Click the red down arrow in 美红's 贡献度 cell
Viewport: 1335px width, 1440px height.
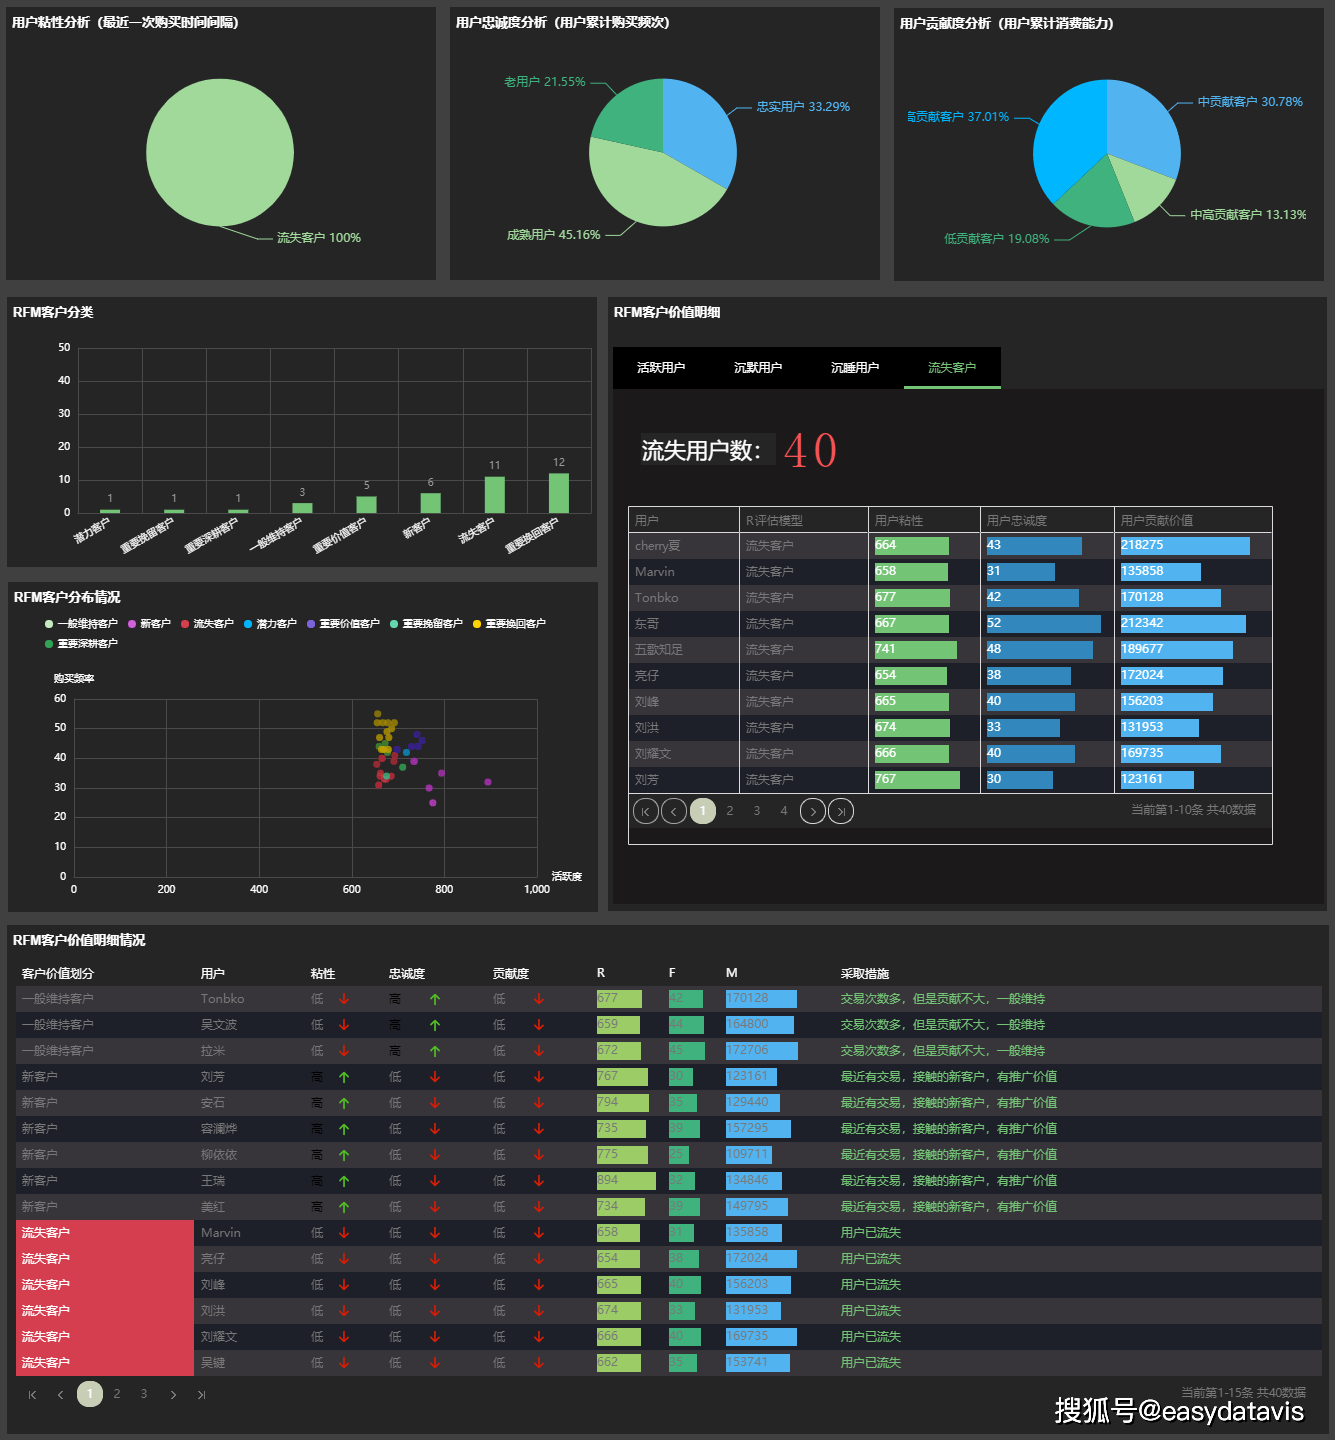point(539,1207)
